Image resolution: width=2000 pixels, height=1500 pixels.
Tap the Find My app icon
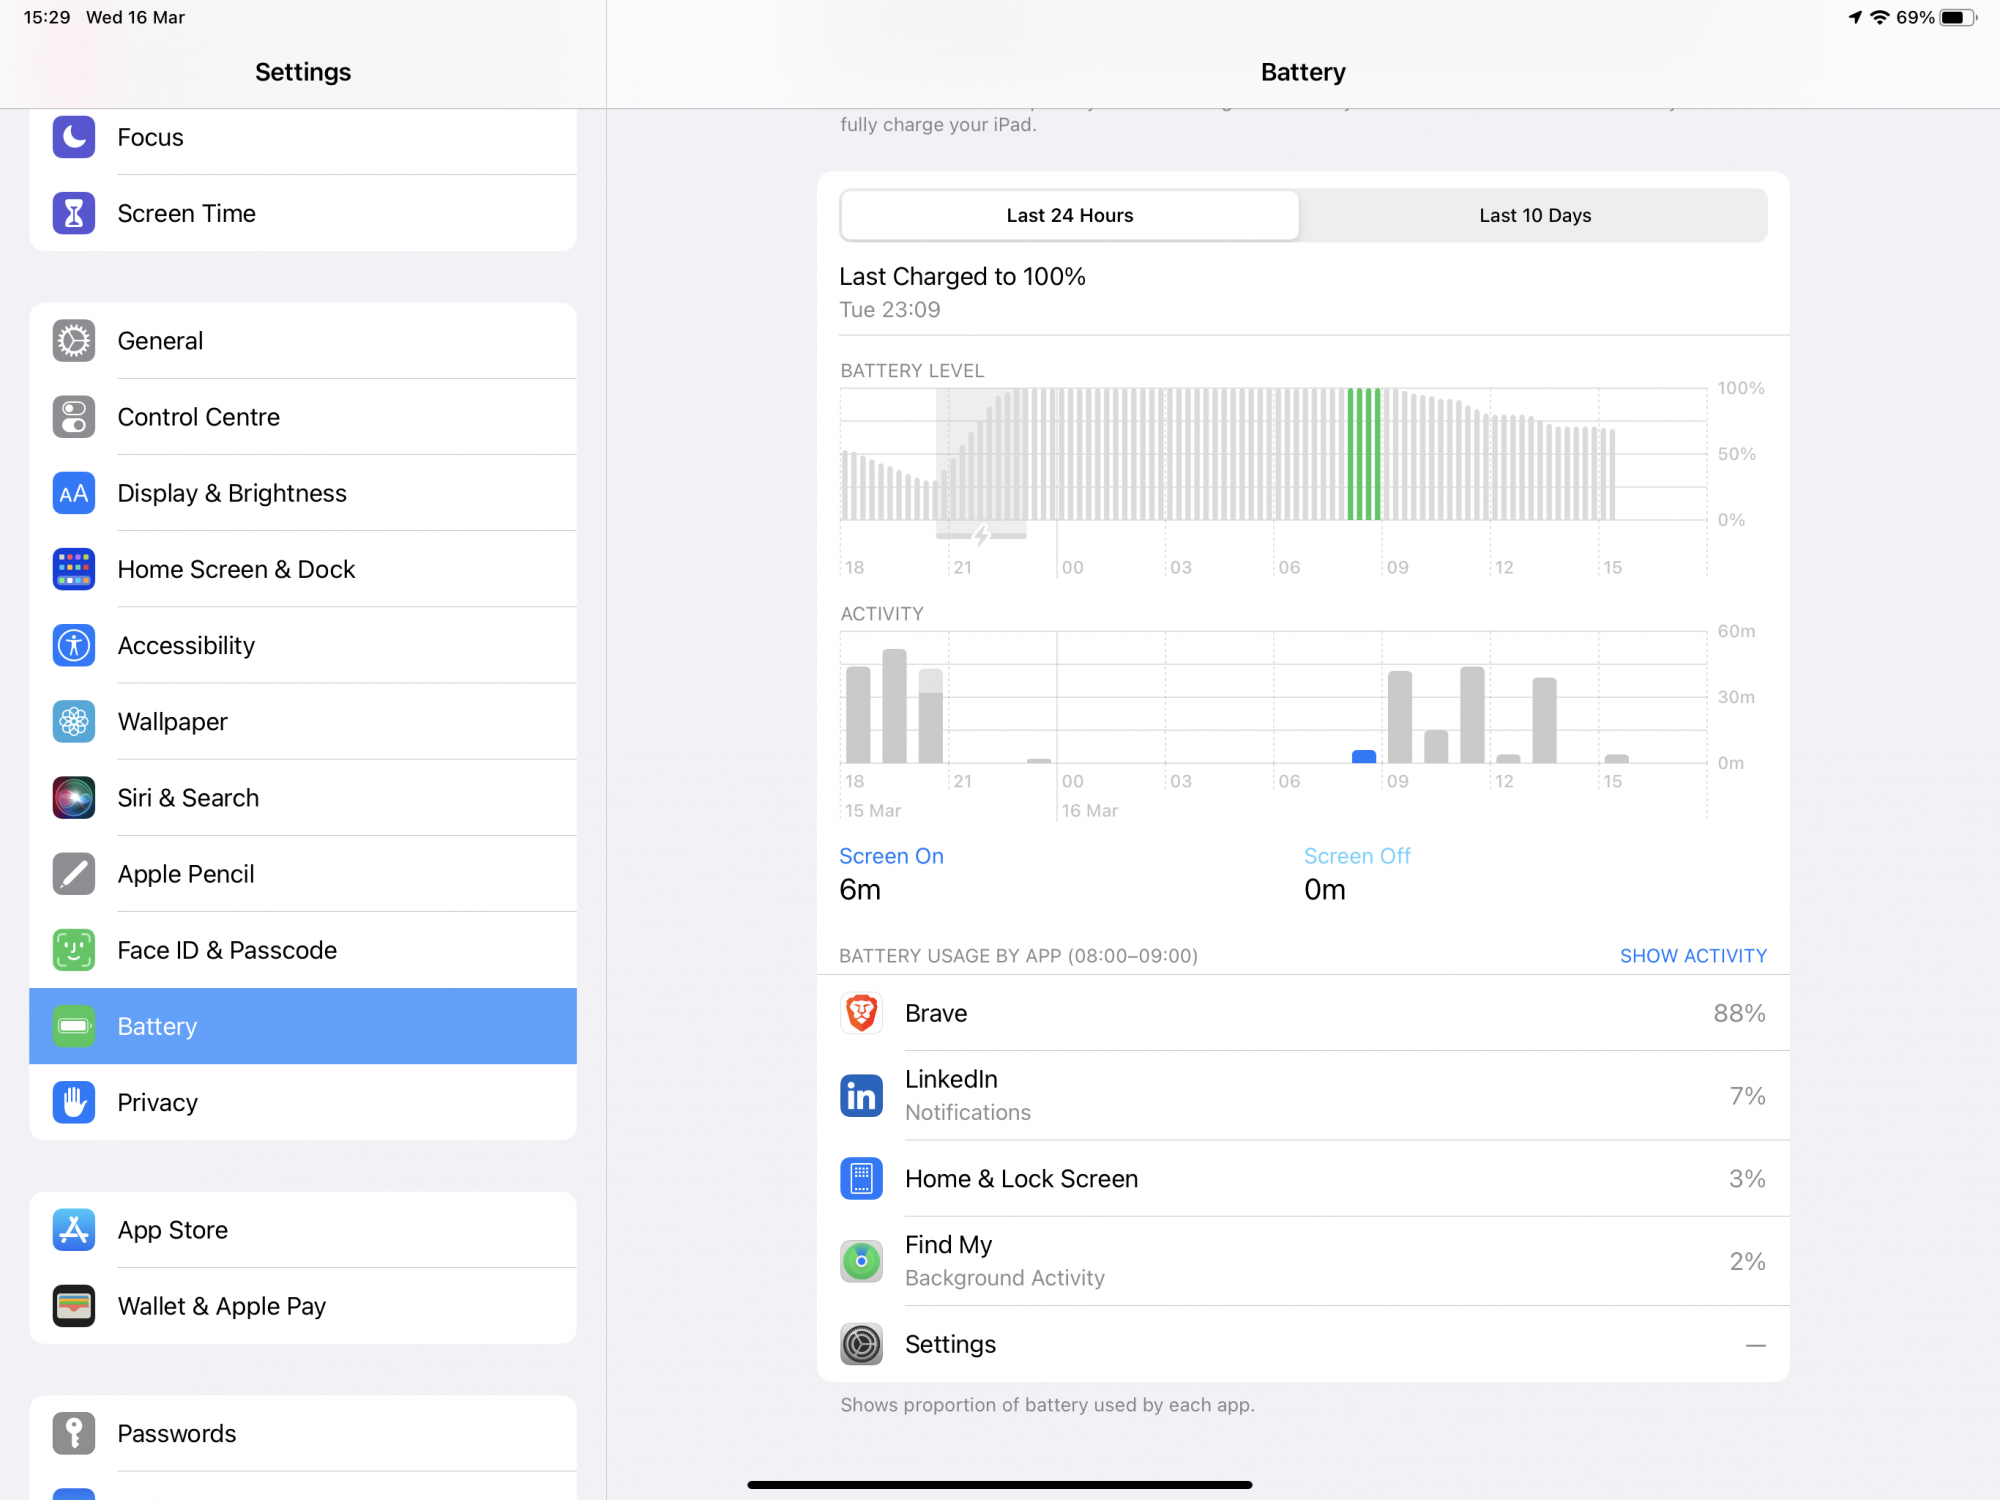[x=861, y=1261]
